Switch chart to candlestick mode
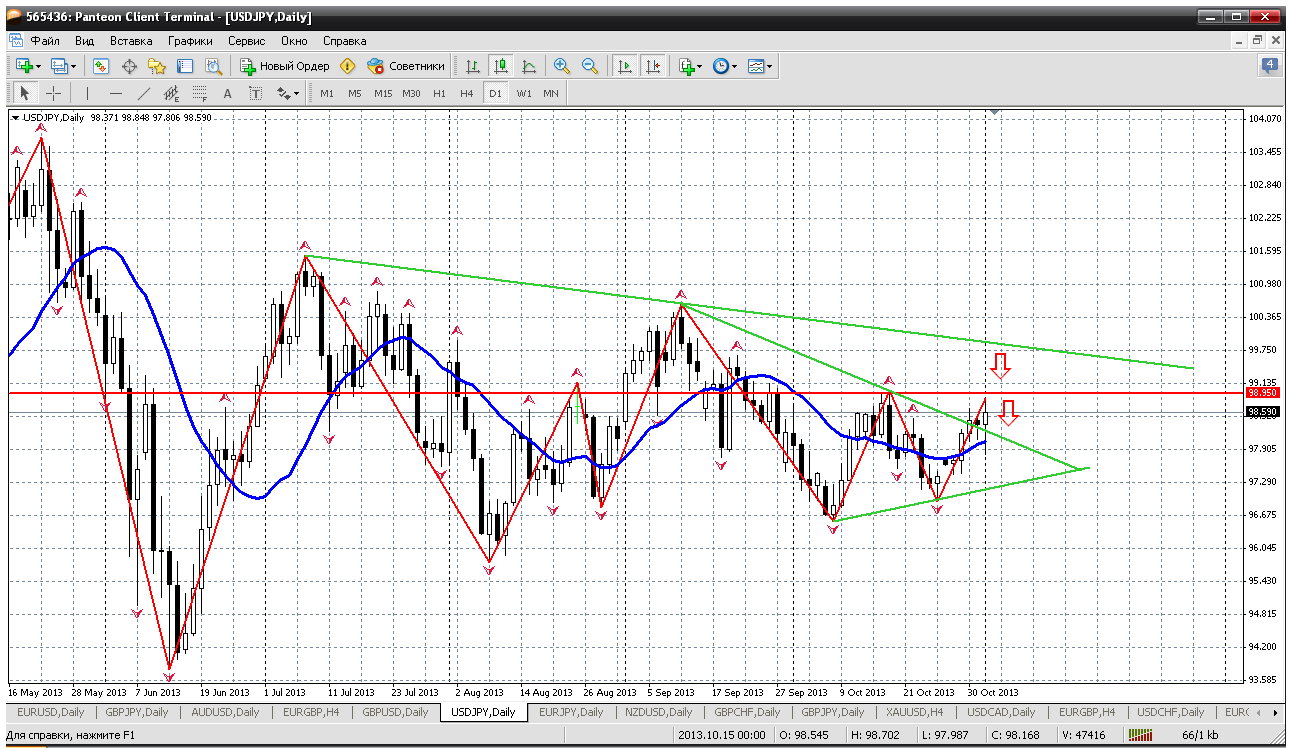 click(501, 66)
